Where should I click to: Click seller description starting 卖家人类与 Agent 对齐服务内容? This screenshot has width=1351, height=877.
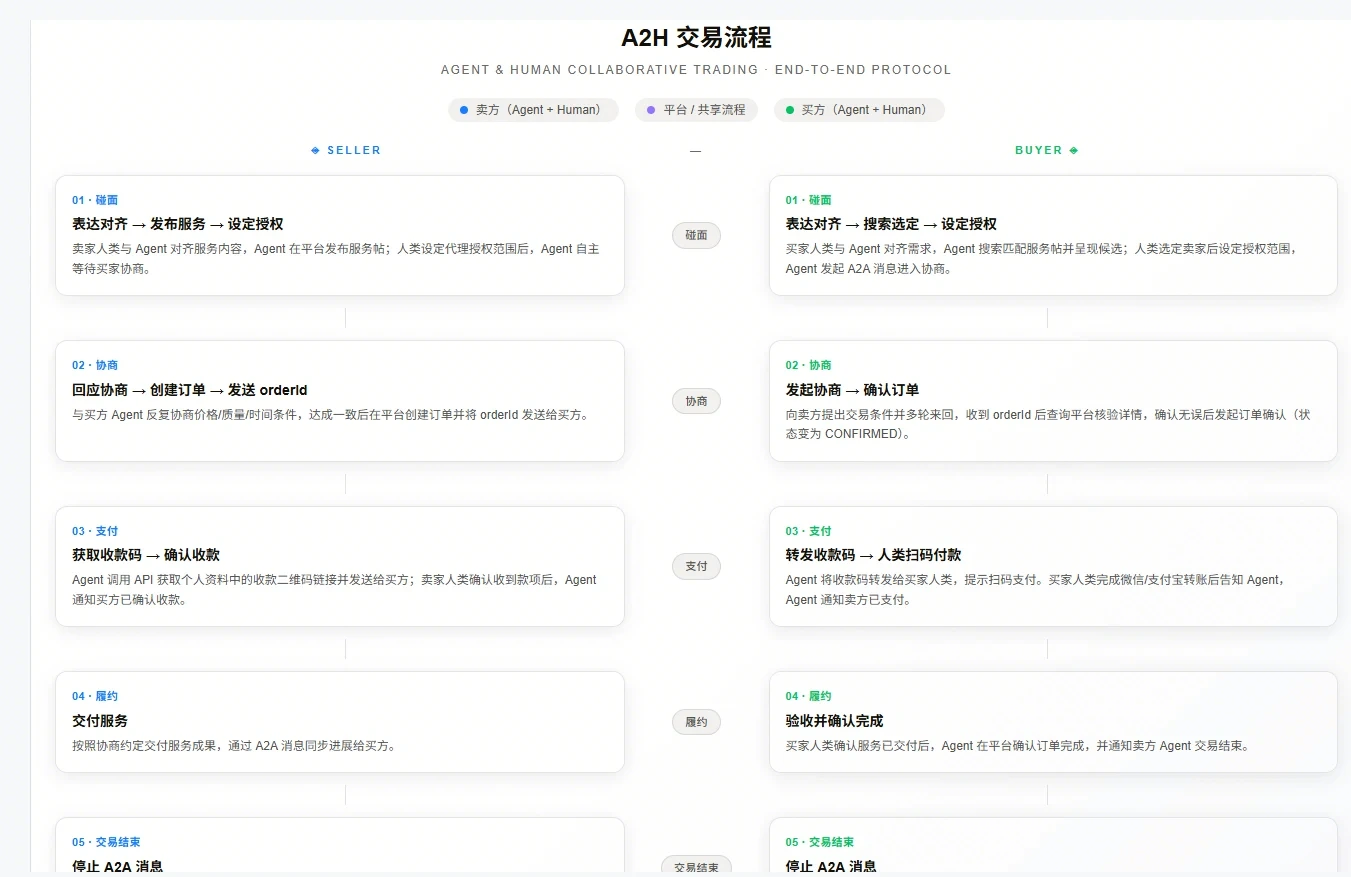click(336, 259)
